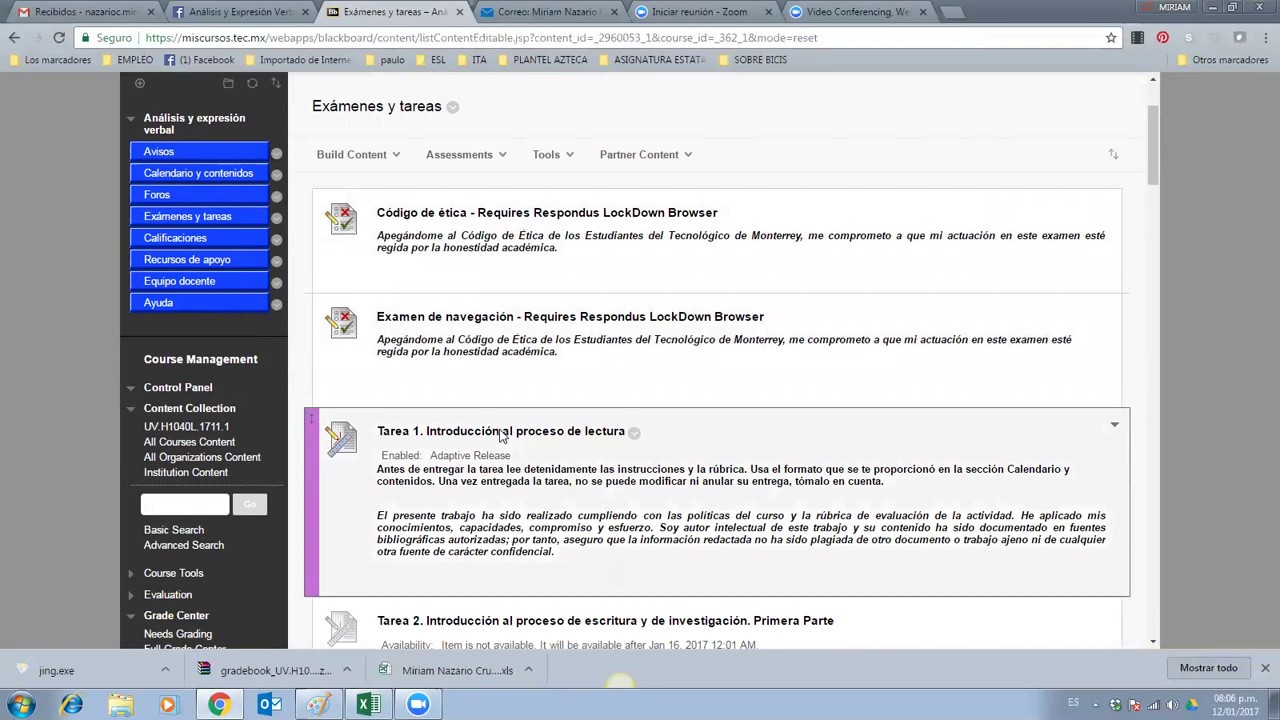1280x720 pixels.
Task: Open the Examen de navegación test link
Action: pos(570,317)
